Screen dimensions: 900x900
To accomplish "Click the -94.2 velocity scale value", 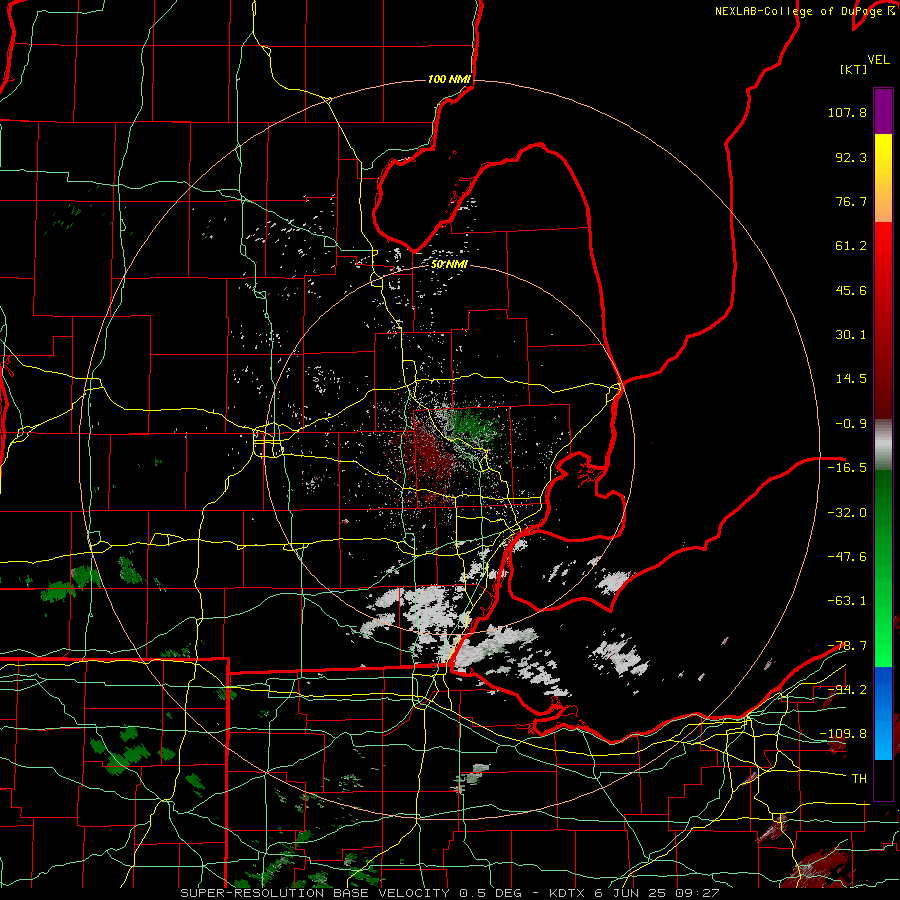I will pos(847,689).
